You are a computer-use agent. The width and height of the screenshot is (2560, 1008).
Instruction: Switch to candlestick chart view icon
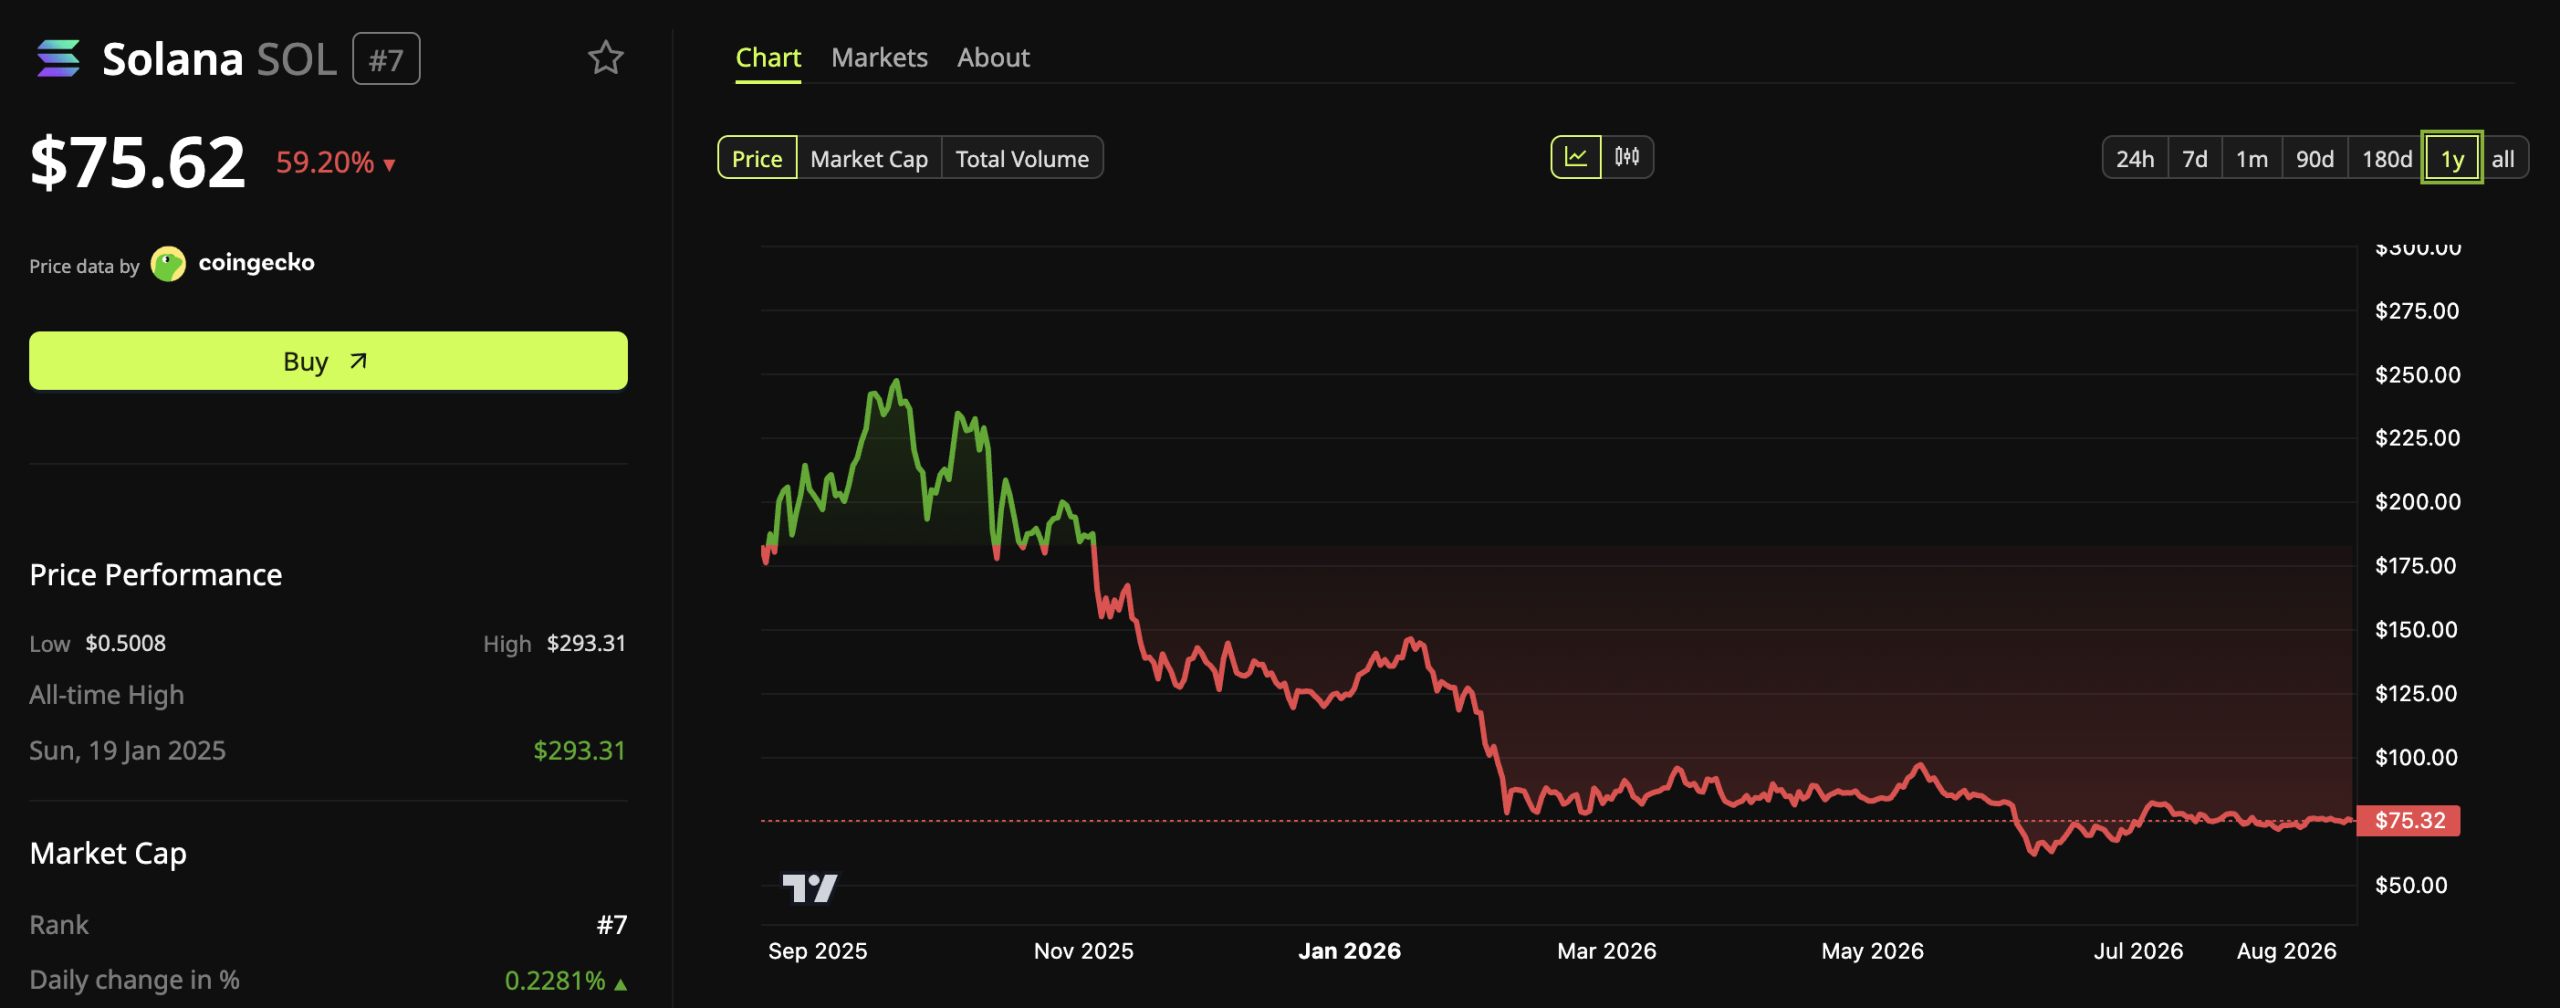(1627, 157)
